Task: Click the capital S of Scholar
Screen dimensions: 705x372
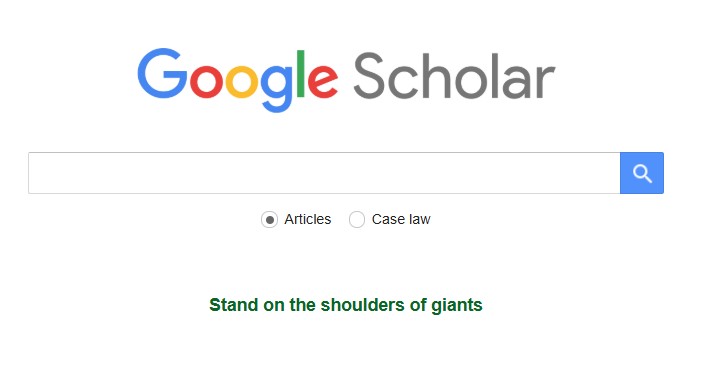Action: (x=369, y=76)
